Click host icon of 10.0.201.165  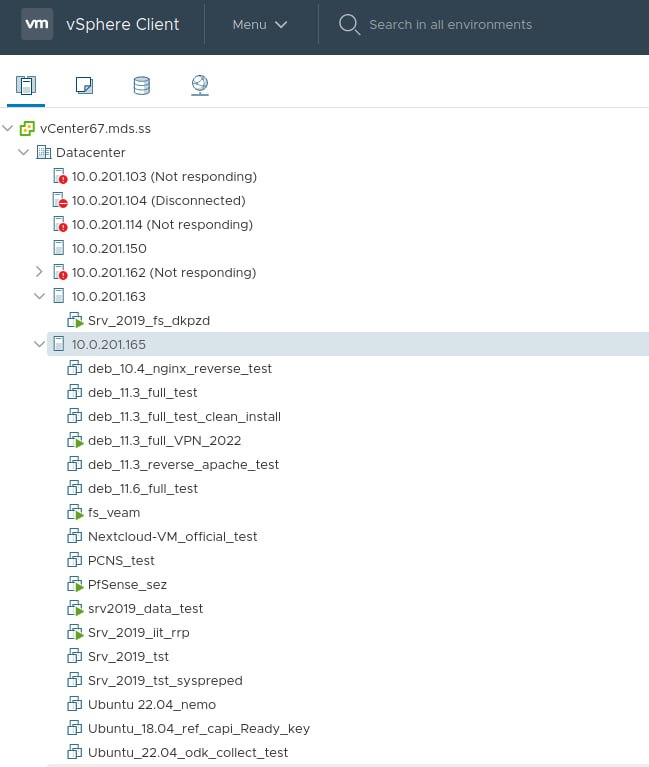(58, 344)
